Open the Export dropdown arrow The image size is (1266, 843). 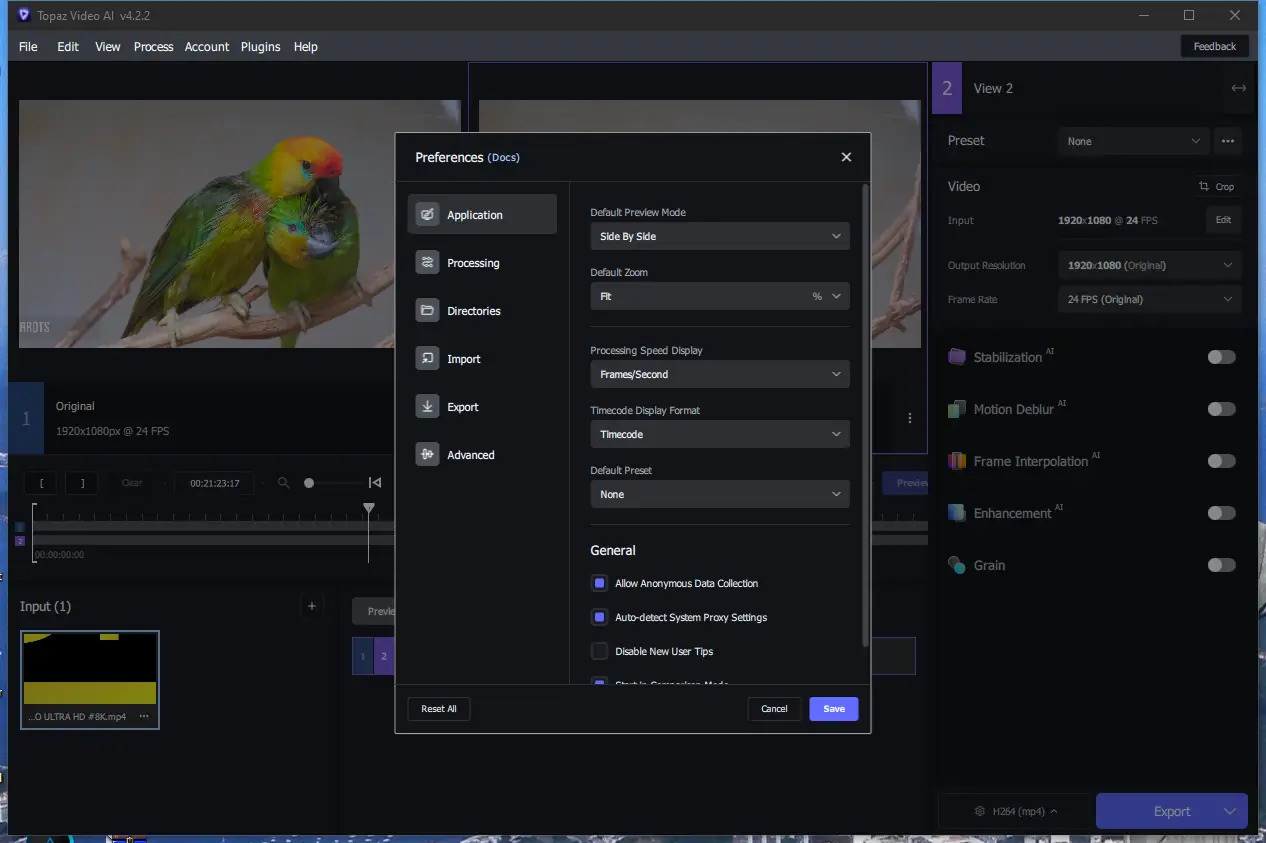[x=1230, y=811]
